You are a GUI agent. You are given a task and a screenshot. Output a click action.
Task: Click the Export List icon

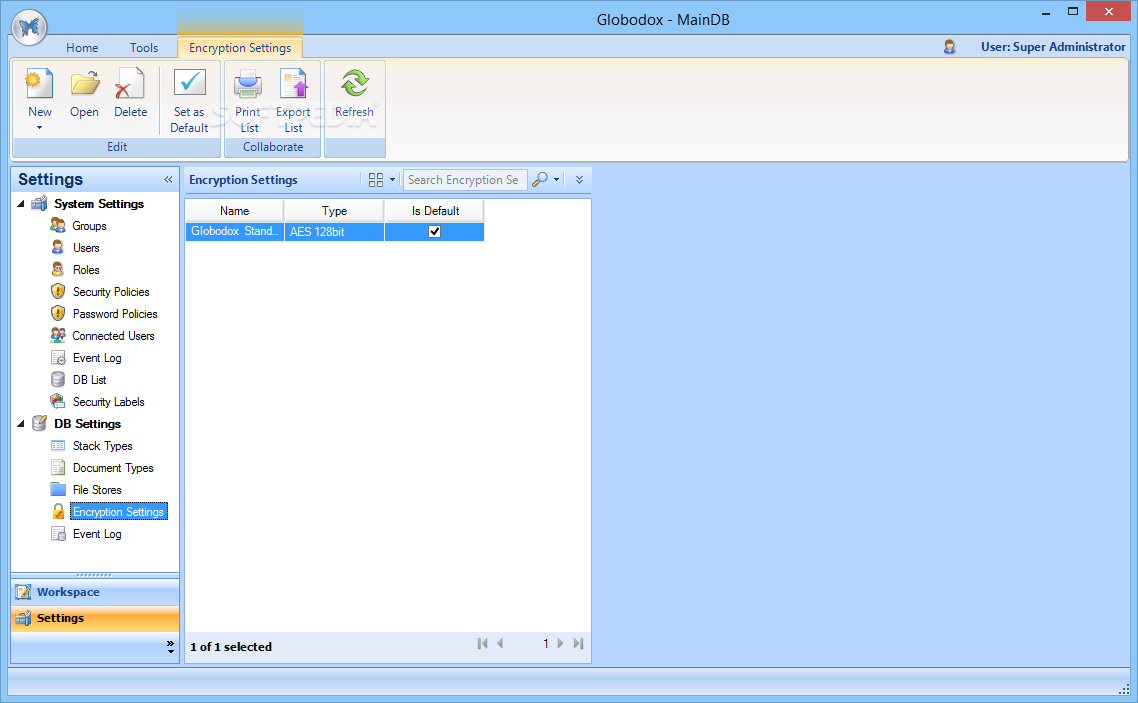point(293,83)
